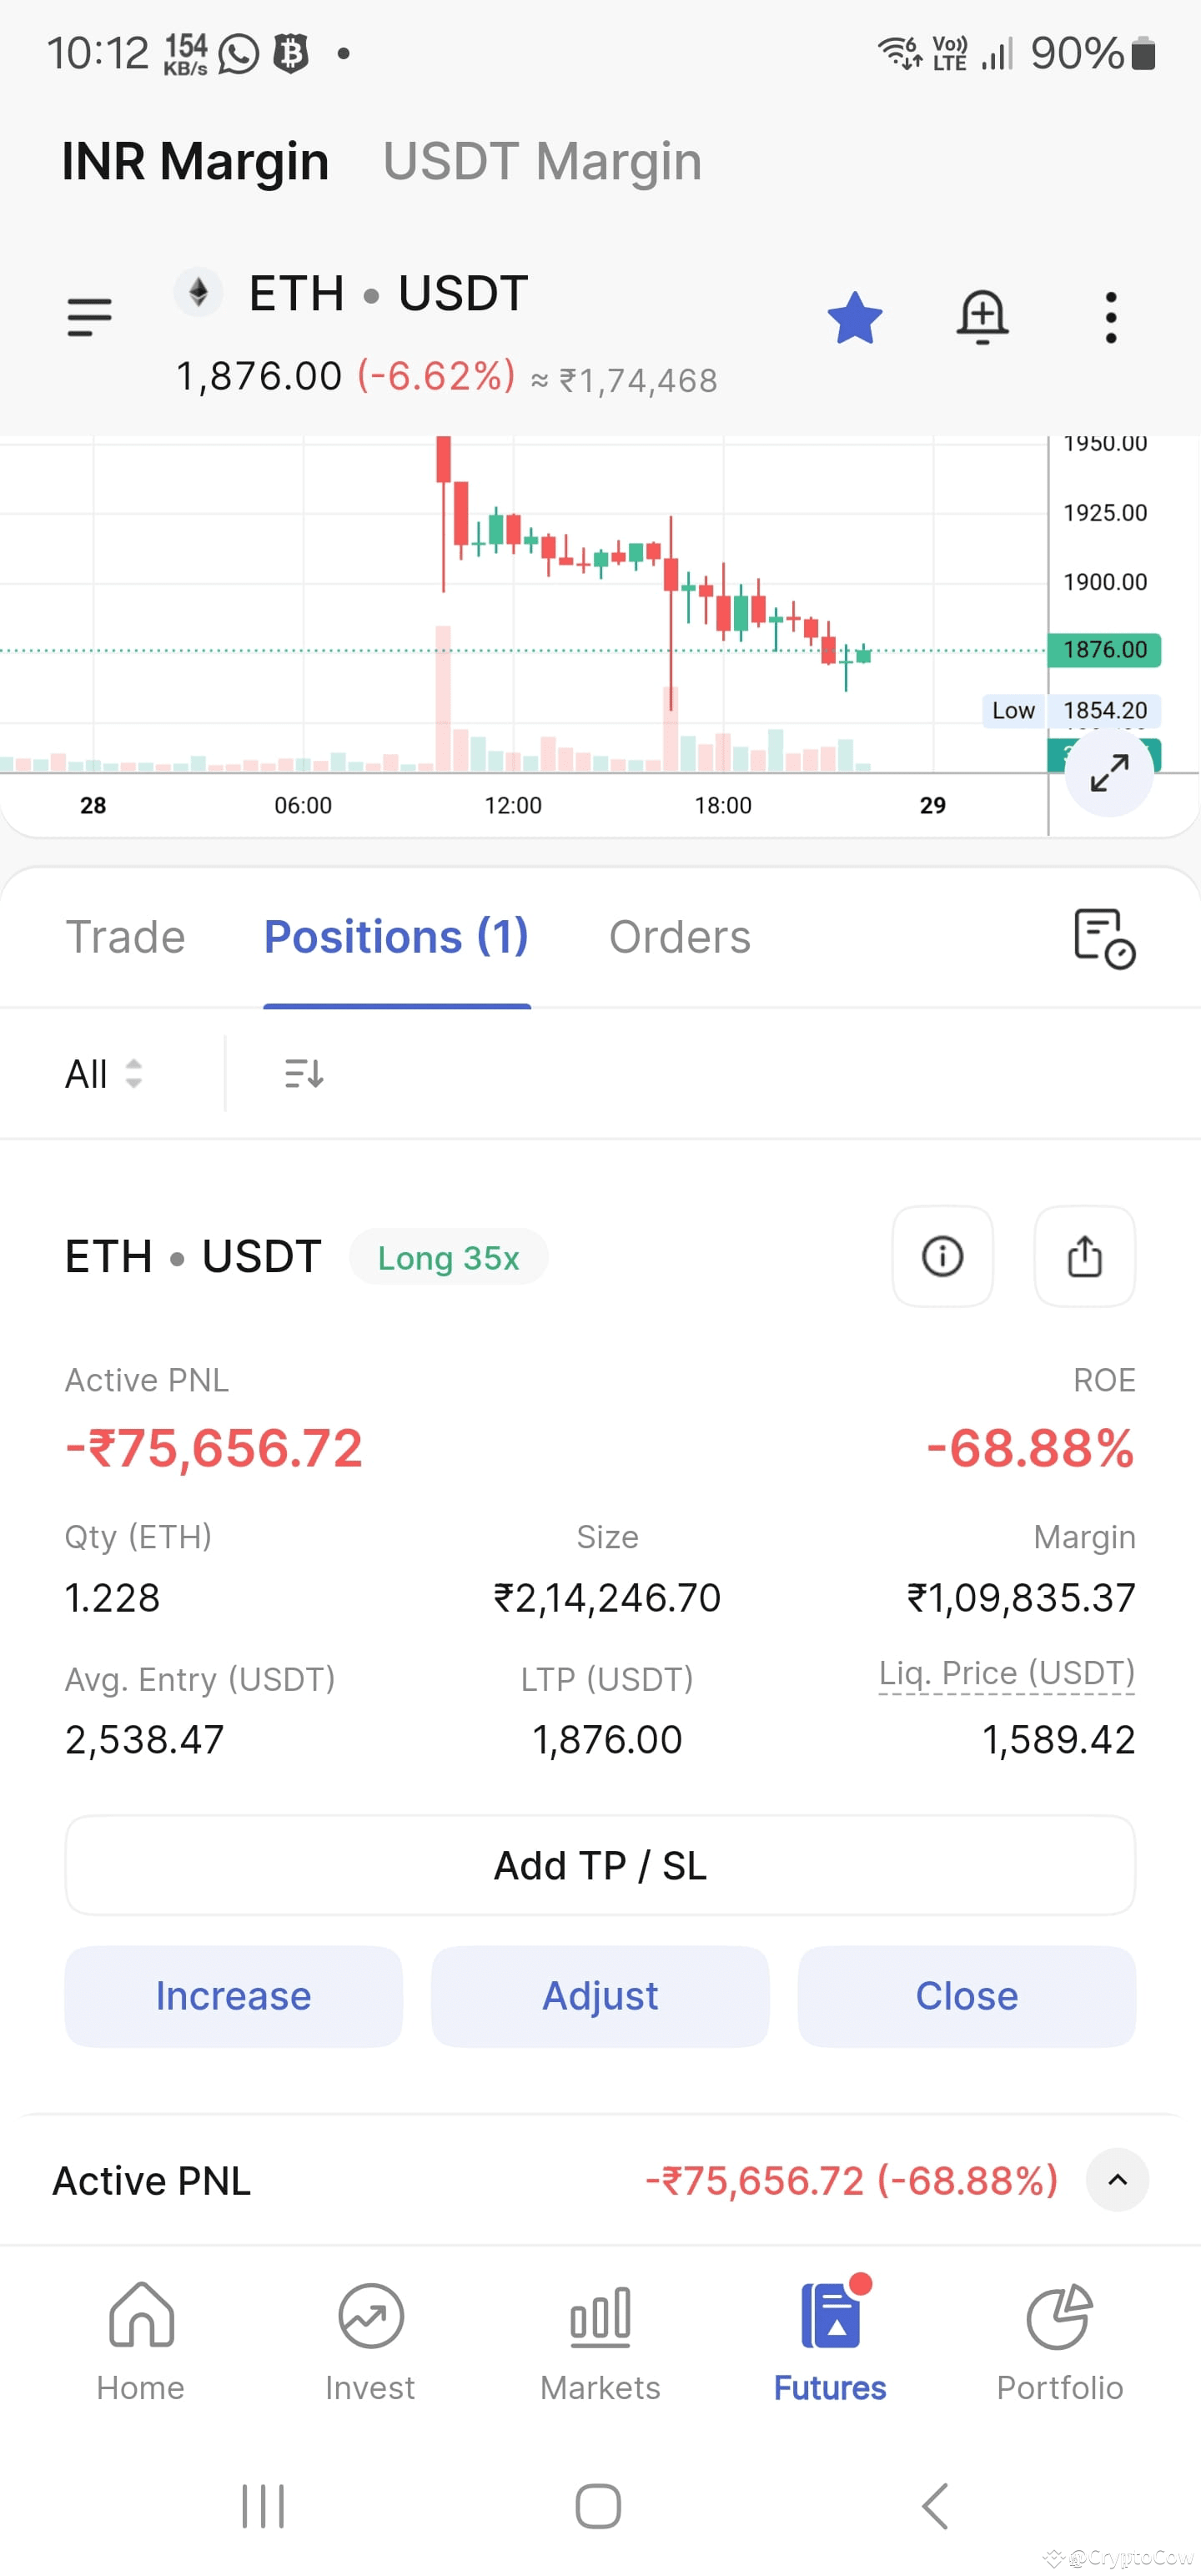Tap the Increase position button
Screen dimensions: 1201x2576
pos(233,1996)
